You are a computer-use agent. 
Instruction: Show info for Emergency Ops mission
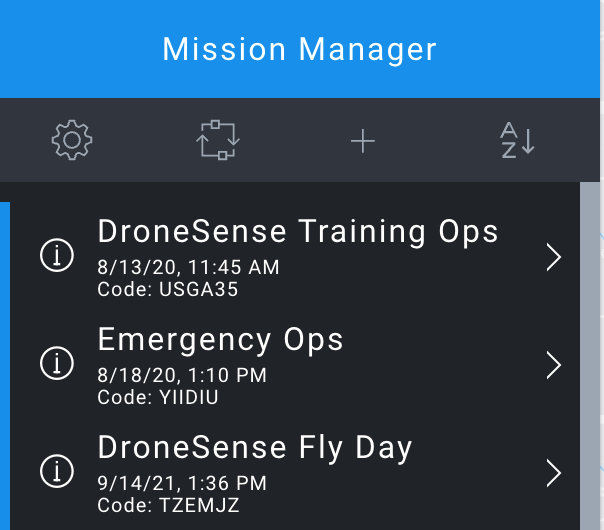coord(57,363)
